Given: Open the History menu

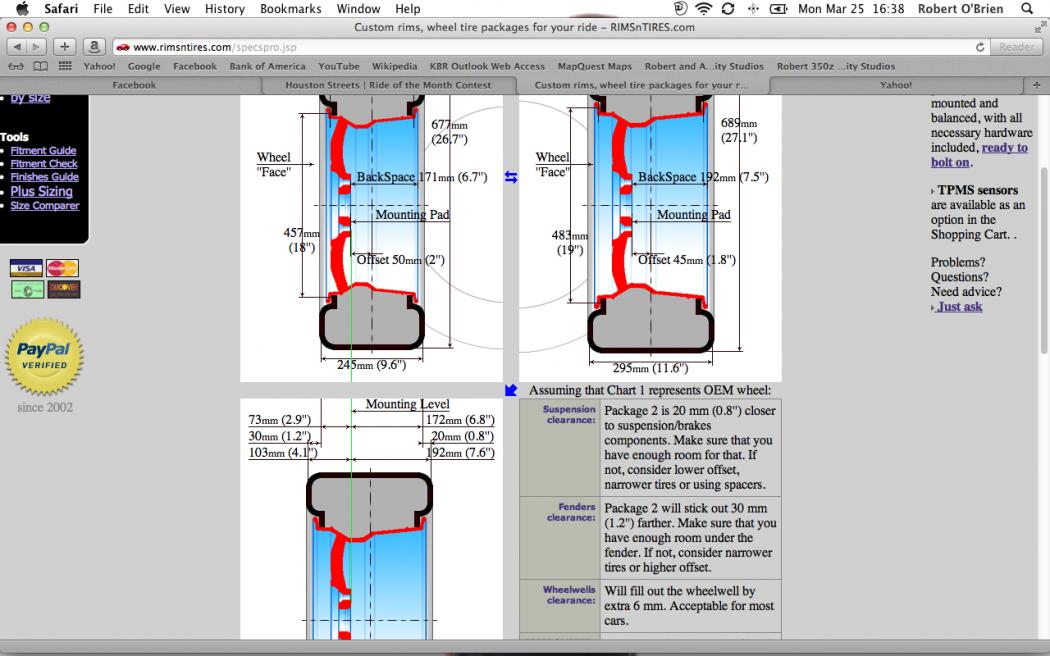Looking at the screenshot, I should [224, 8].
